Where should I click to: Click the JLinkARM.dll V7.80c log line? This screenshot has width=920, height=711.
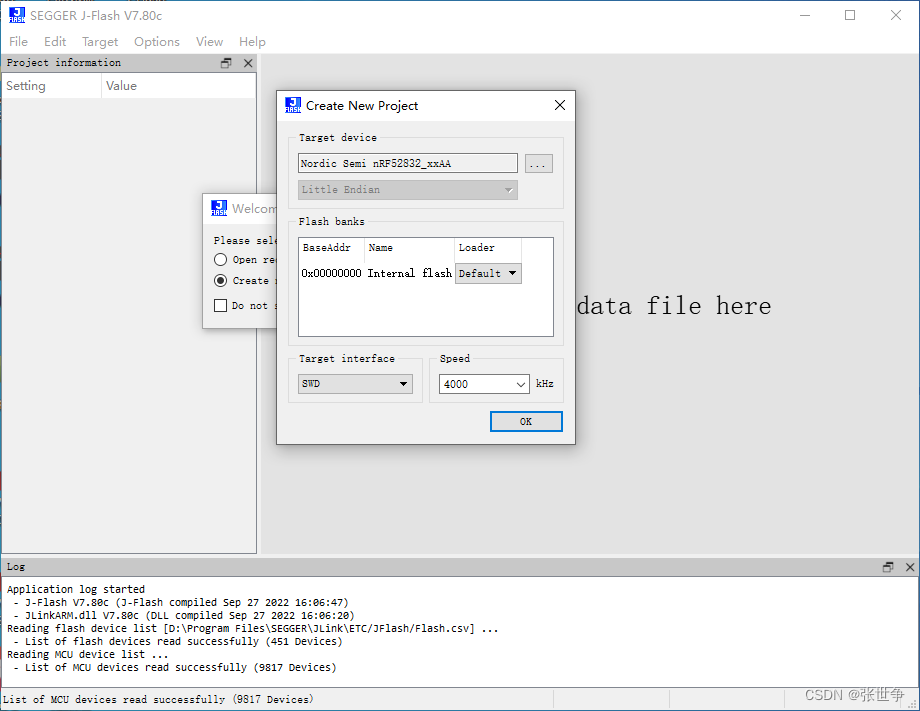184,615
